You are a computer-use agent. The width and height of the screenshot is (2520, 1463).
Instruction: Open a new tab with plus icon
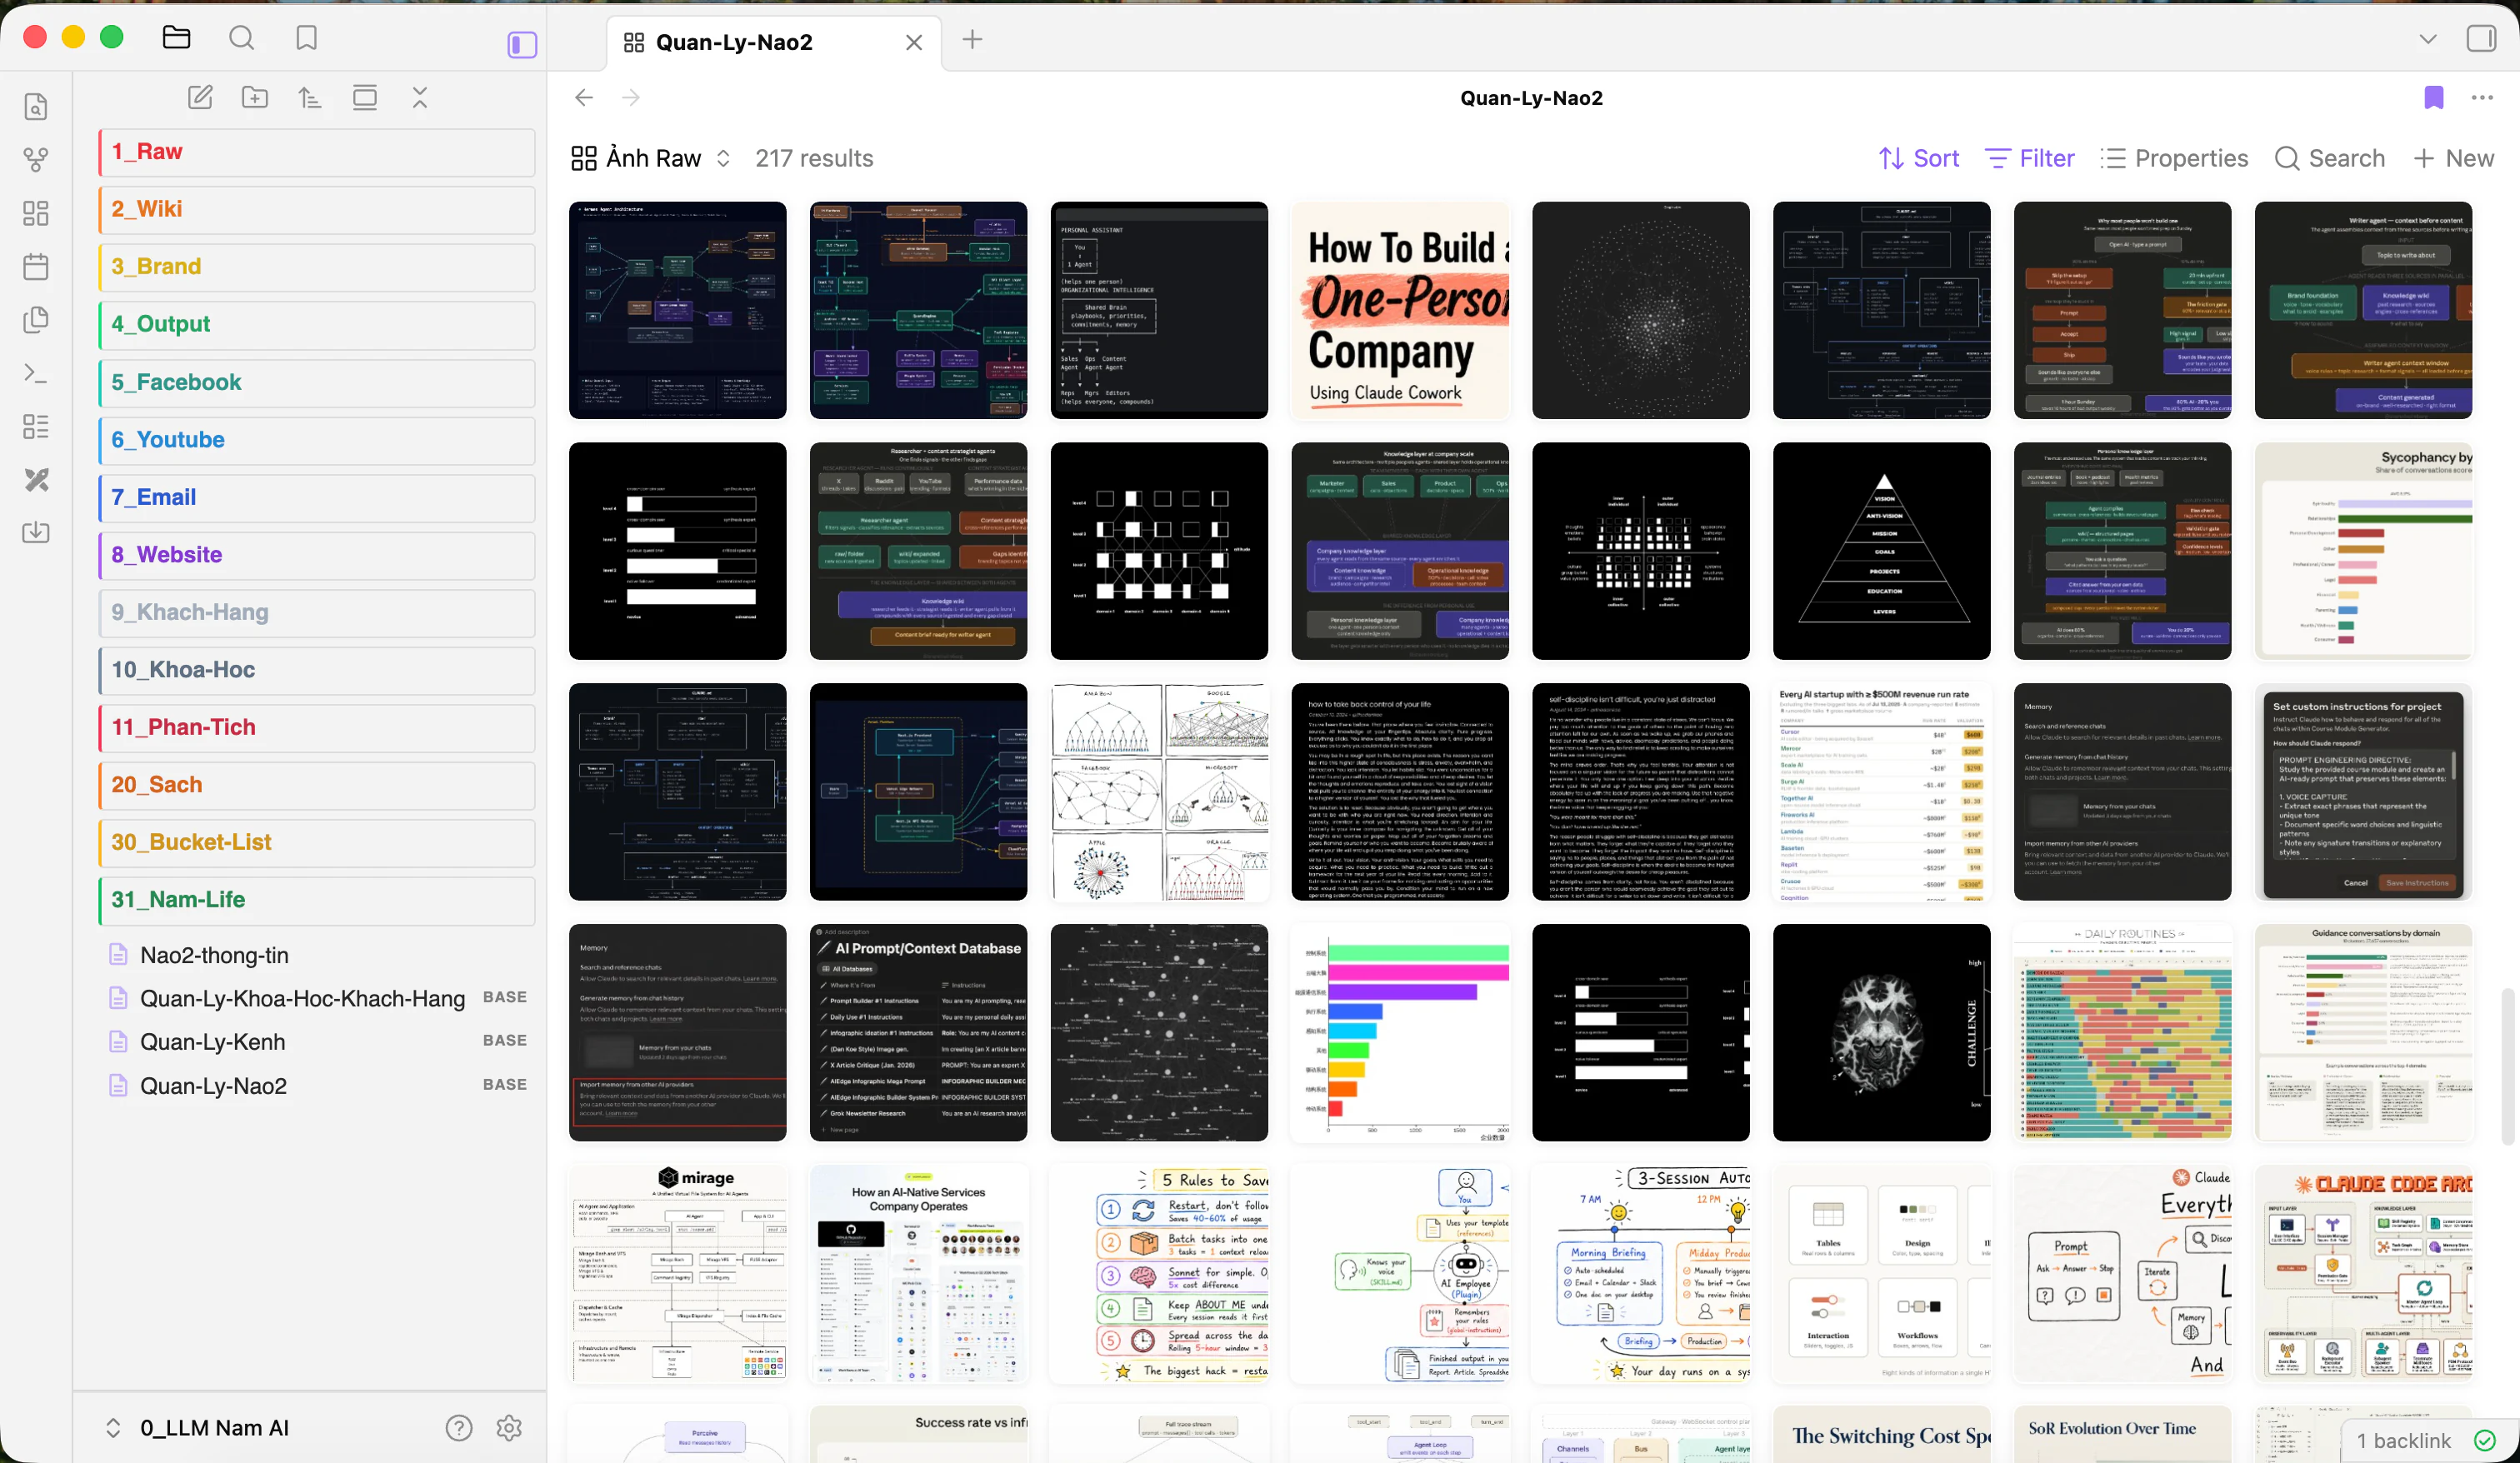(x=972, y=40)
